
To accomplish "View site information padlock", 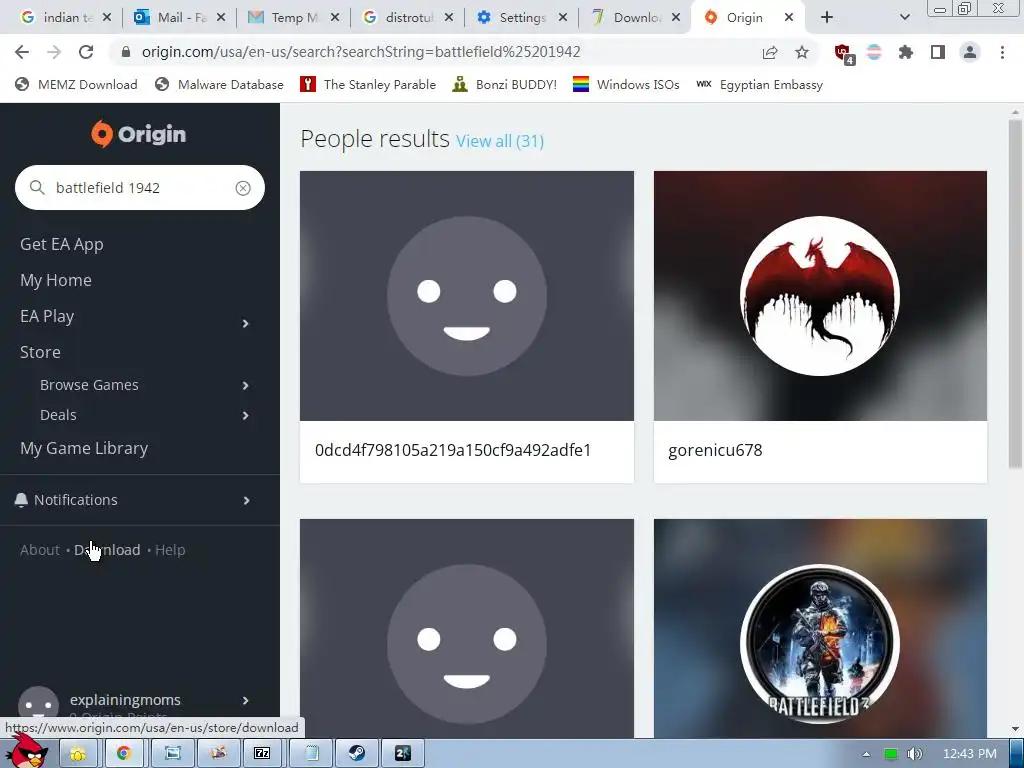I will point(126,52).
